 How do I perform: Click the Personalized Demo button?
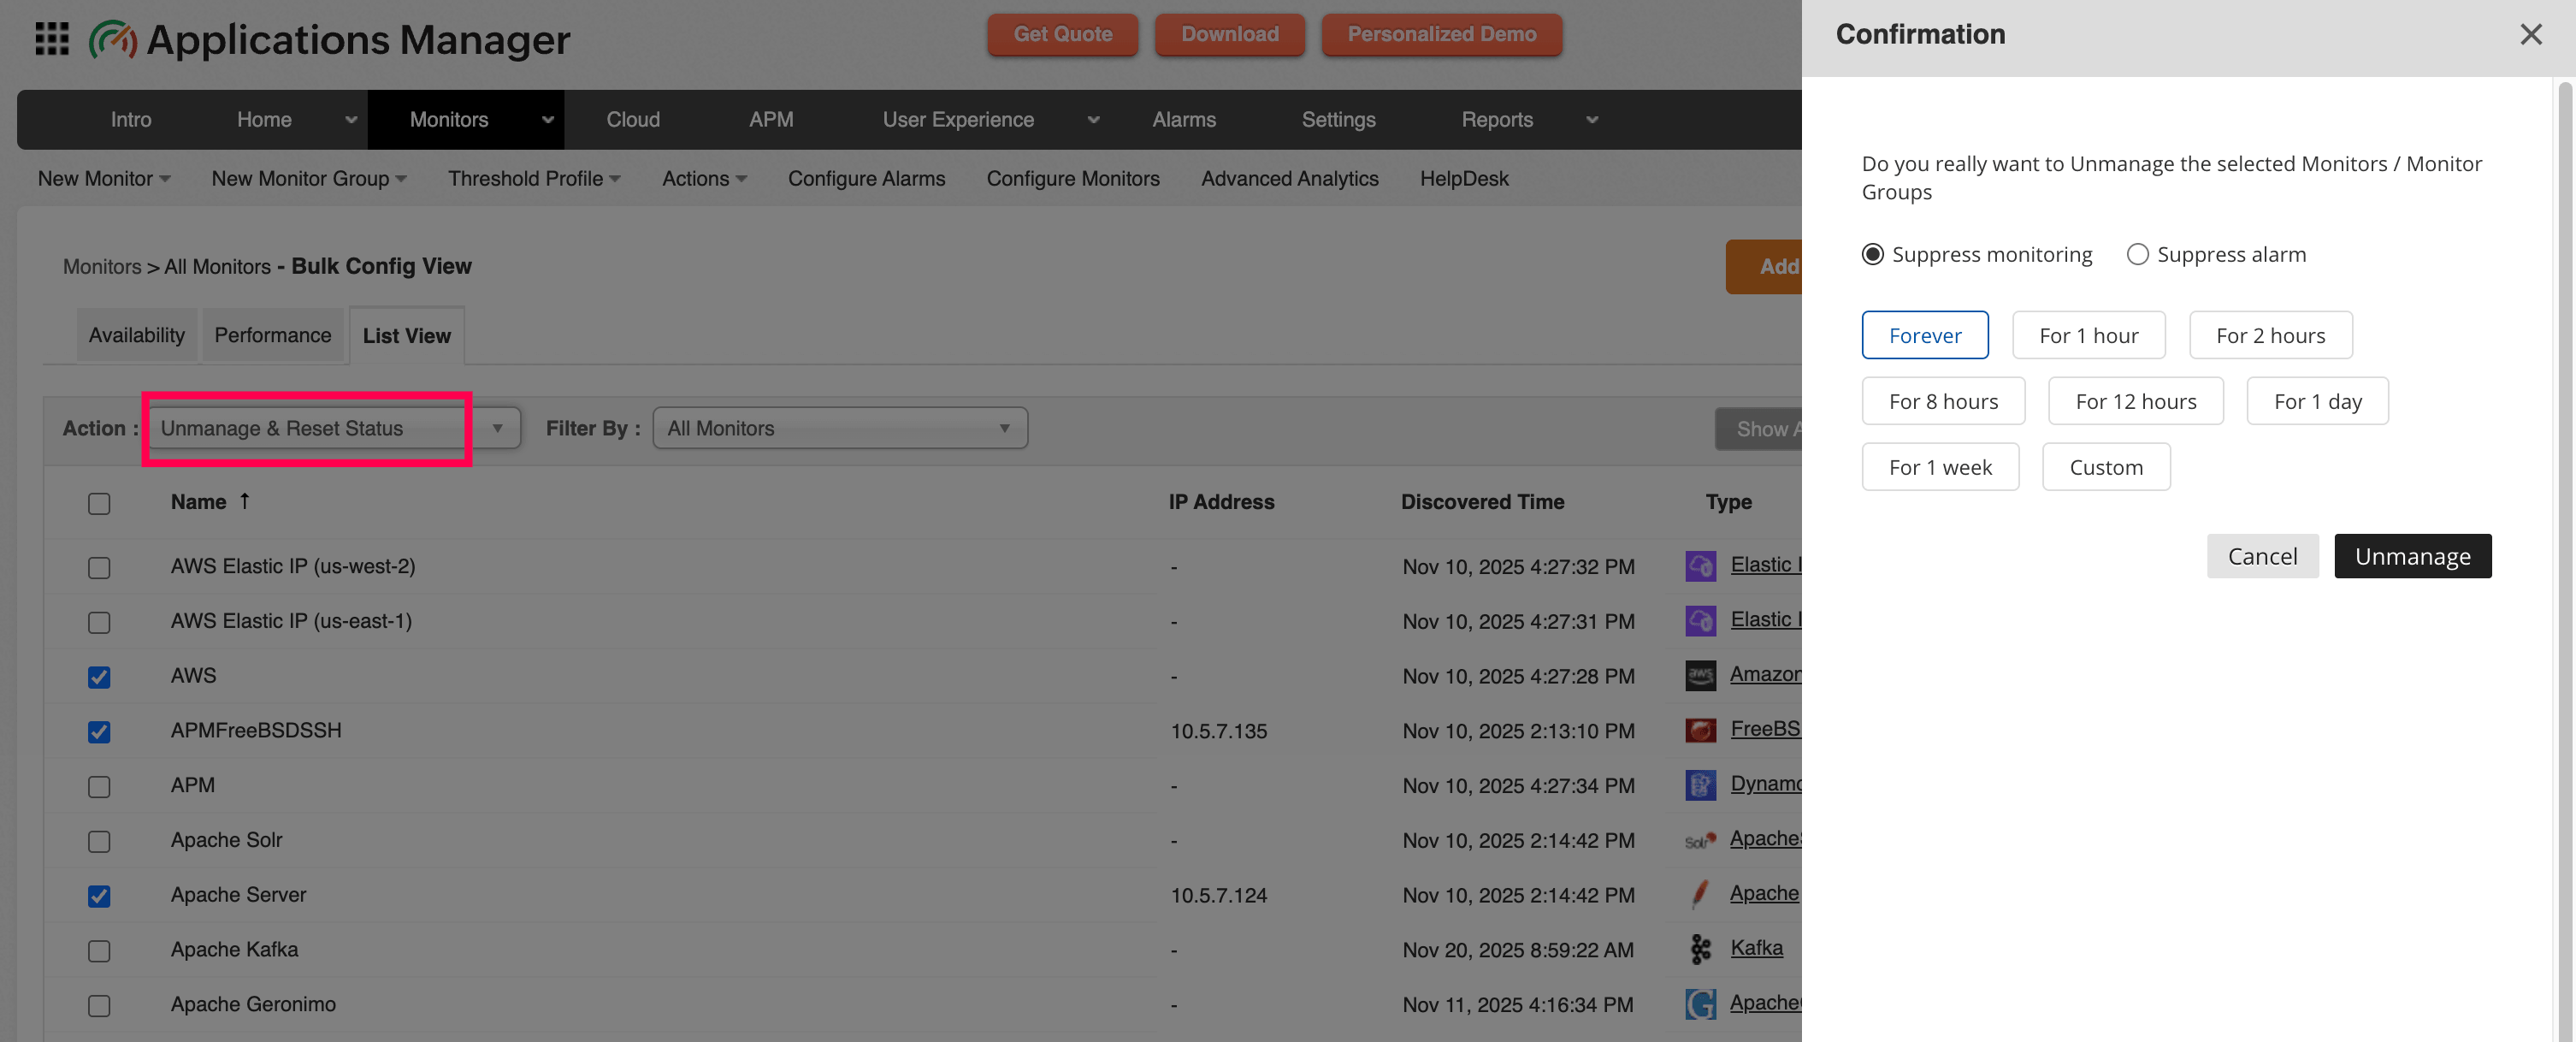[1441, 34]
